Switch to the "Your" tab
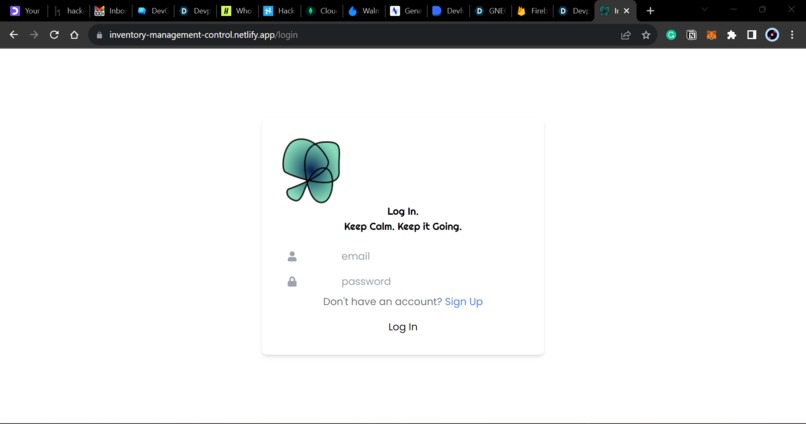The height and width of the screenshot is (424, 806). coord(25,11)
